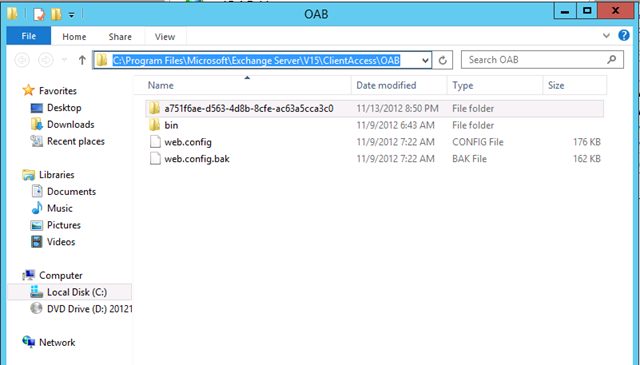Viewport: 640px width, 365px height.
Task: Select Favorites in the navigation pane
Action: (x=58, y=91)
